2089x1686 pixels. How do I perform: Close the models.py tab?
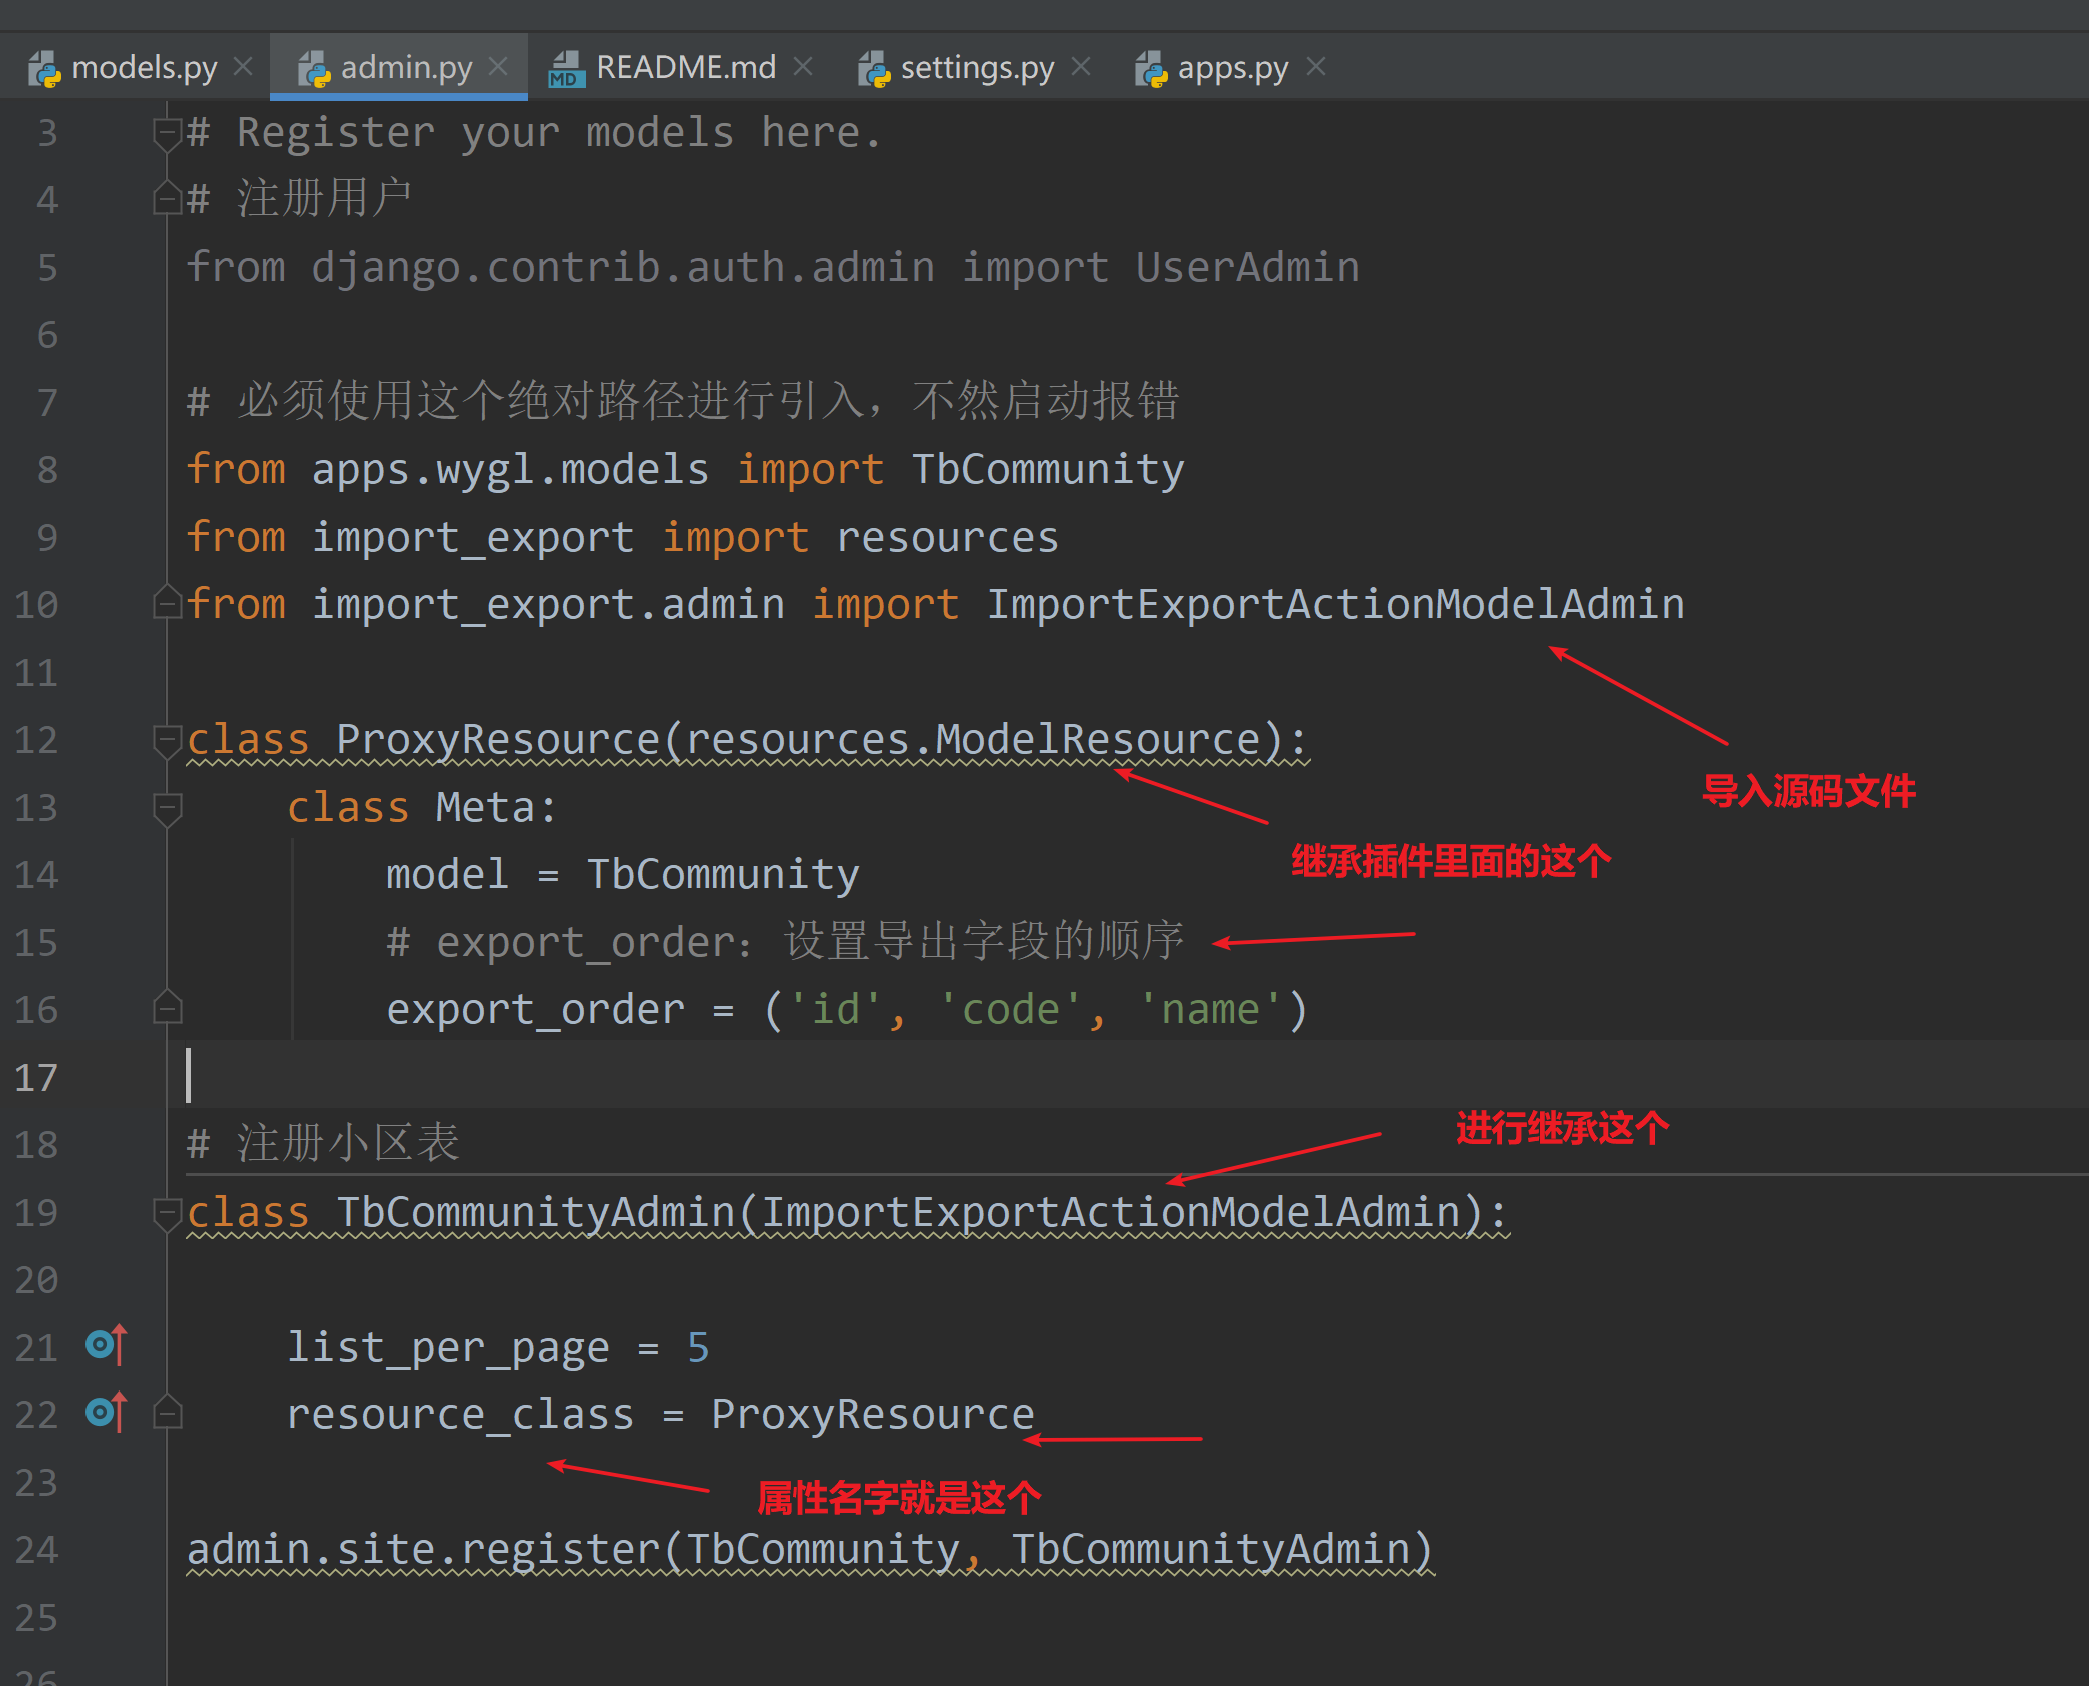coord(243,67)
